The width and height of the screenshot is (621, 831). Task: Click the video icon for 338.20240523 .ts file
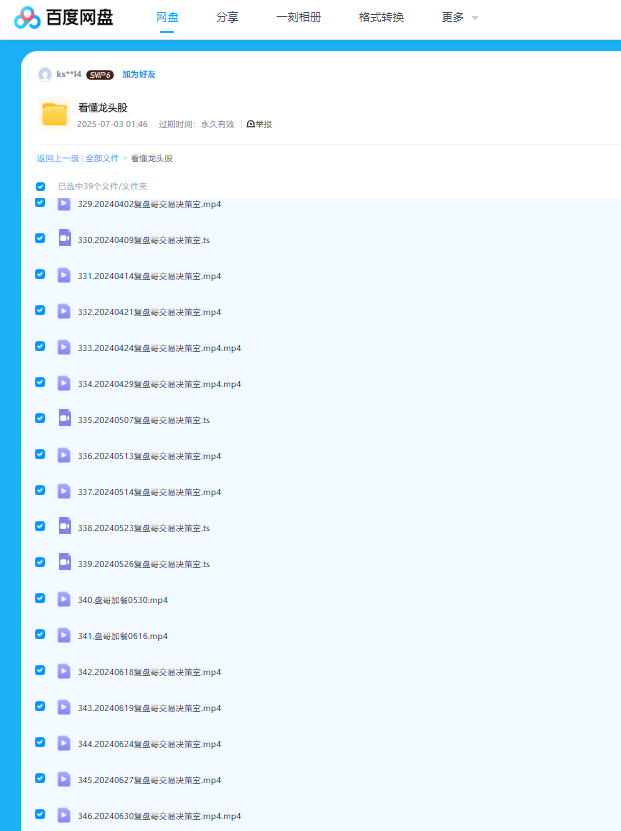coord(64,527)
